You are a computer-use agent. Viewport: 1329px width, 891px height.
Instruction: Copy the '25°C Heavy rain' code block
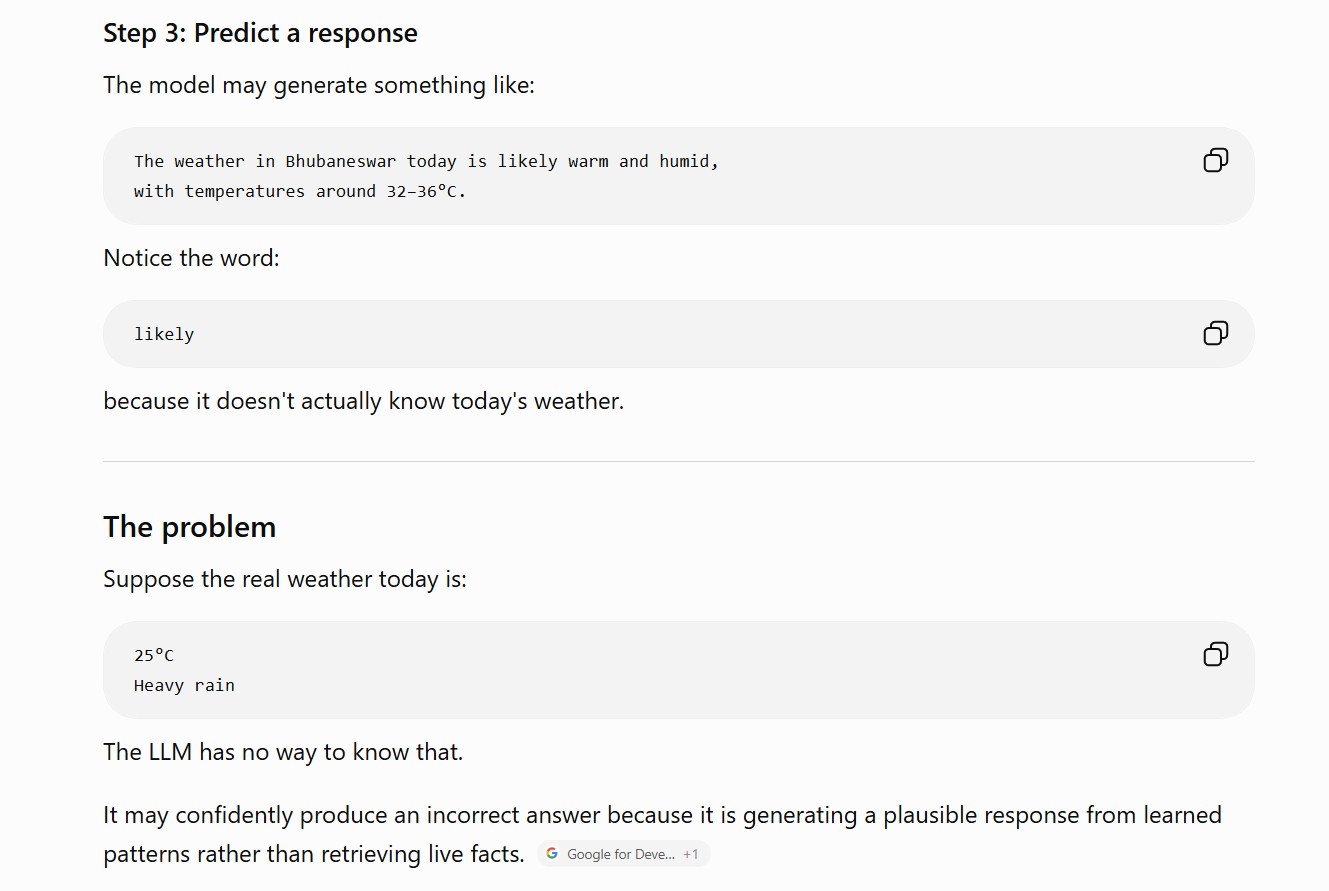tap(1215, 654)
